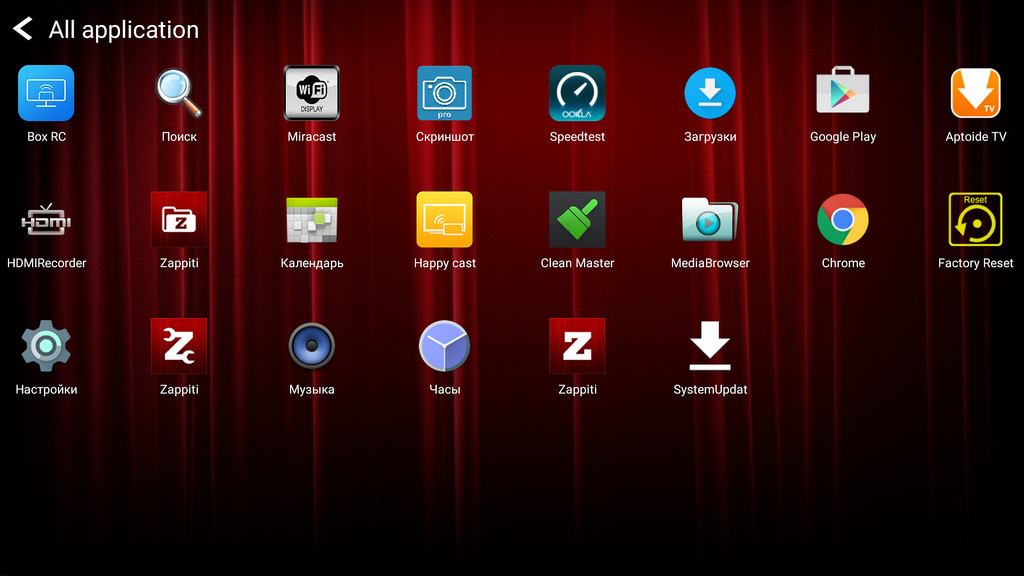Open Aptoide TV app
This screenshot has height=576, width=1024.
click(976, 93)
